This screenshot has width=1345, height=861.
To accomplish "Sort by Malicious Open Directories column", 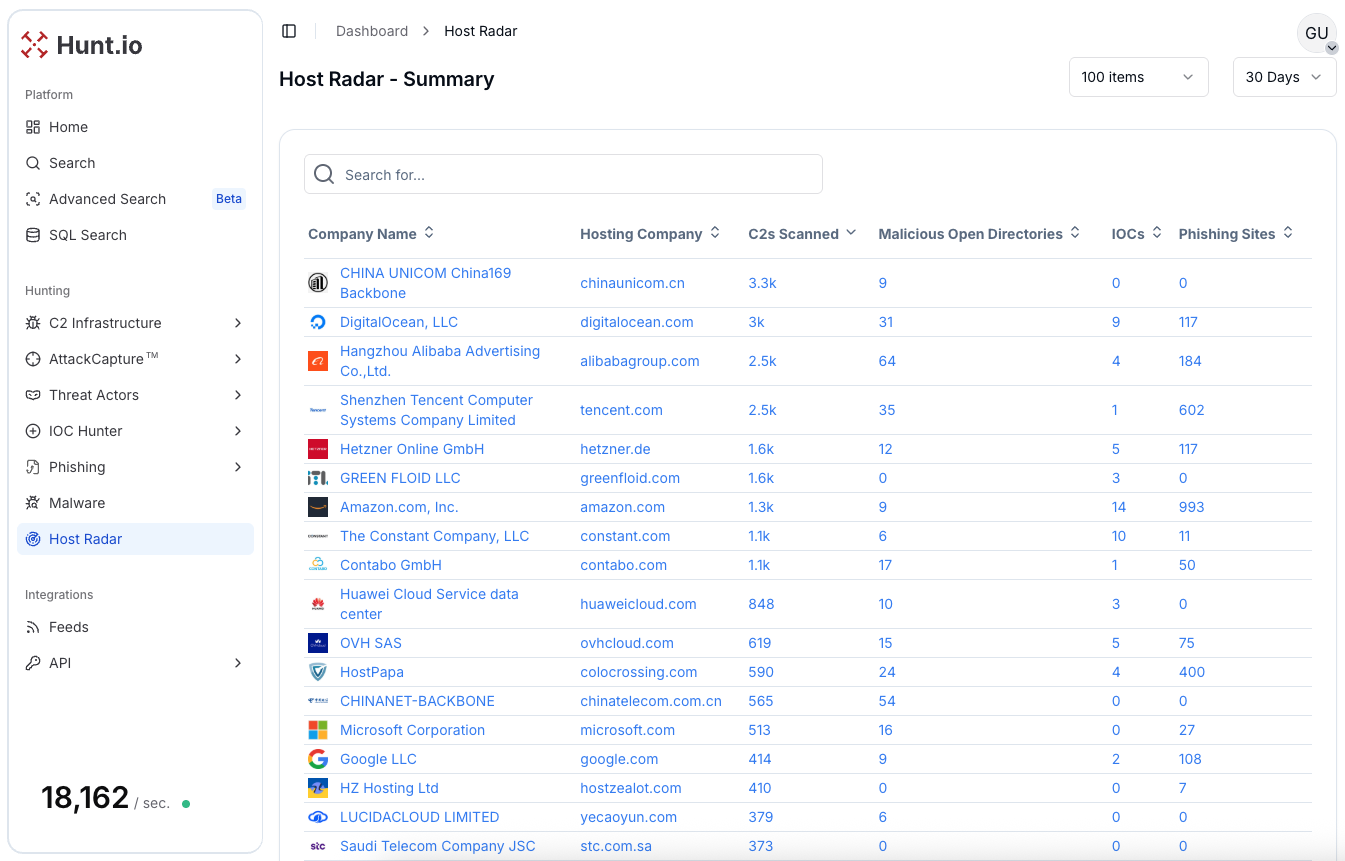I will (x=979, y=233).
